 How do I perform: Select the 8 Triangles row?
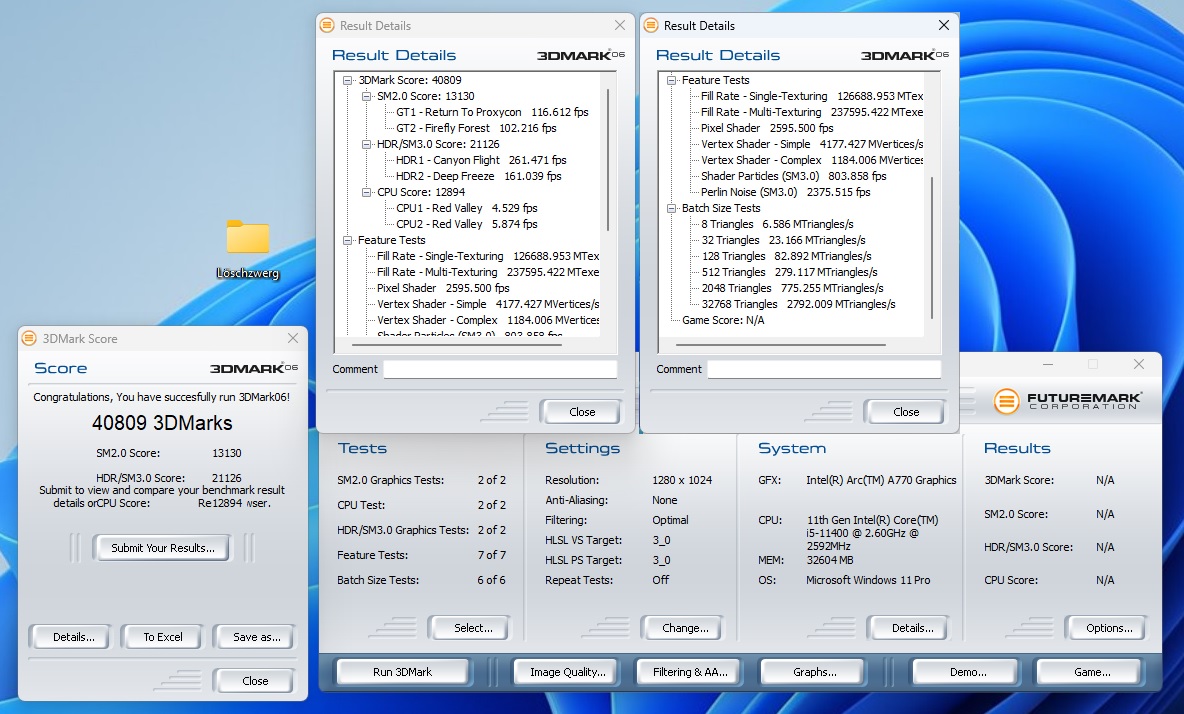(777, 224)
